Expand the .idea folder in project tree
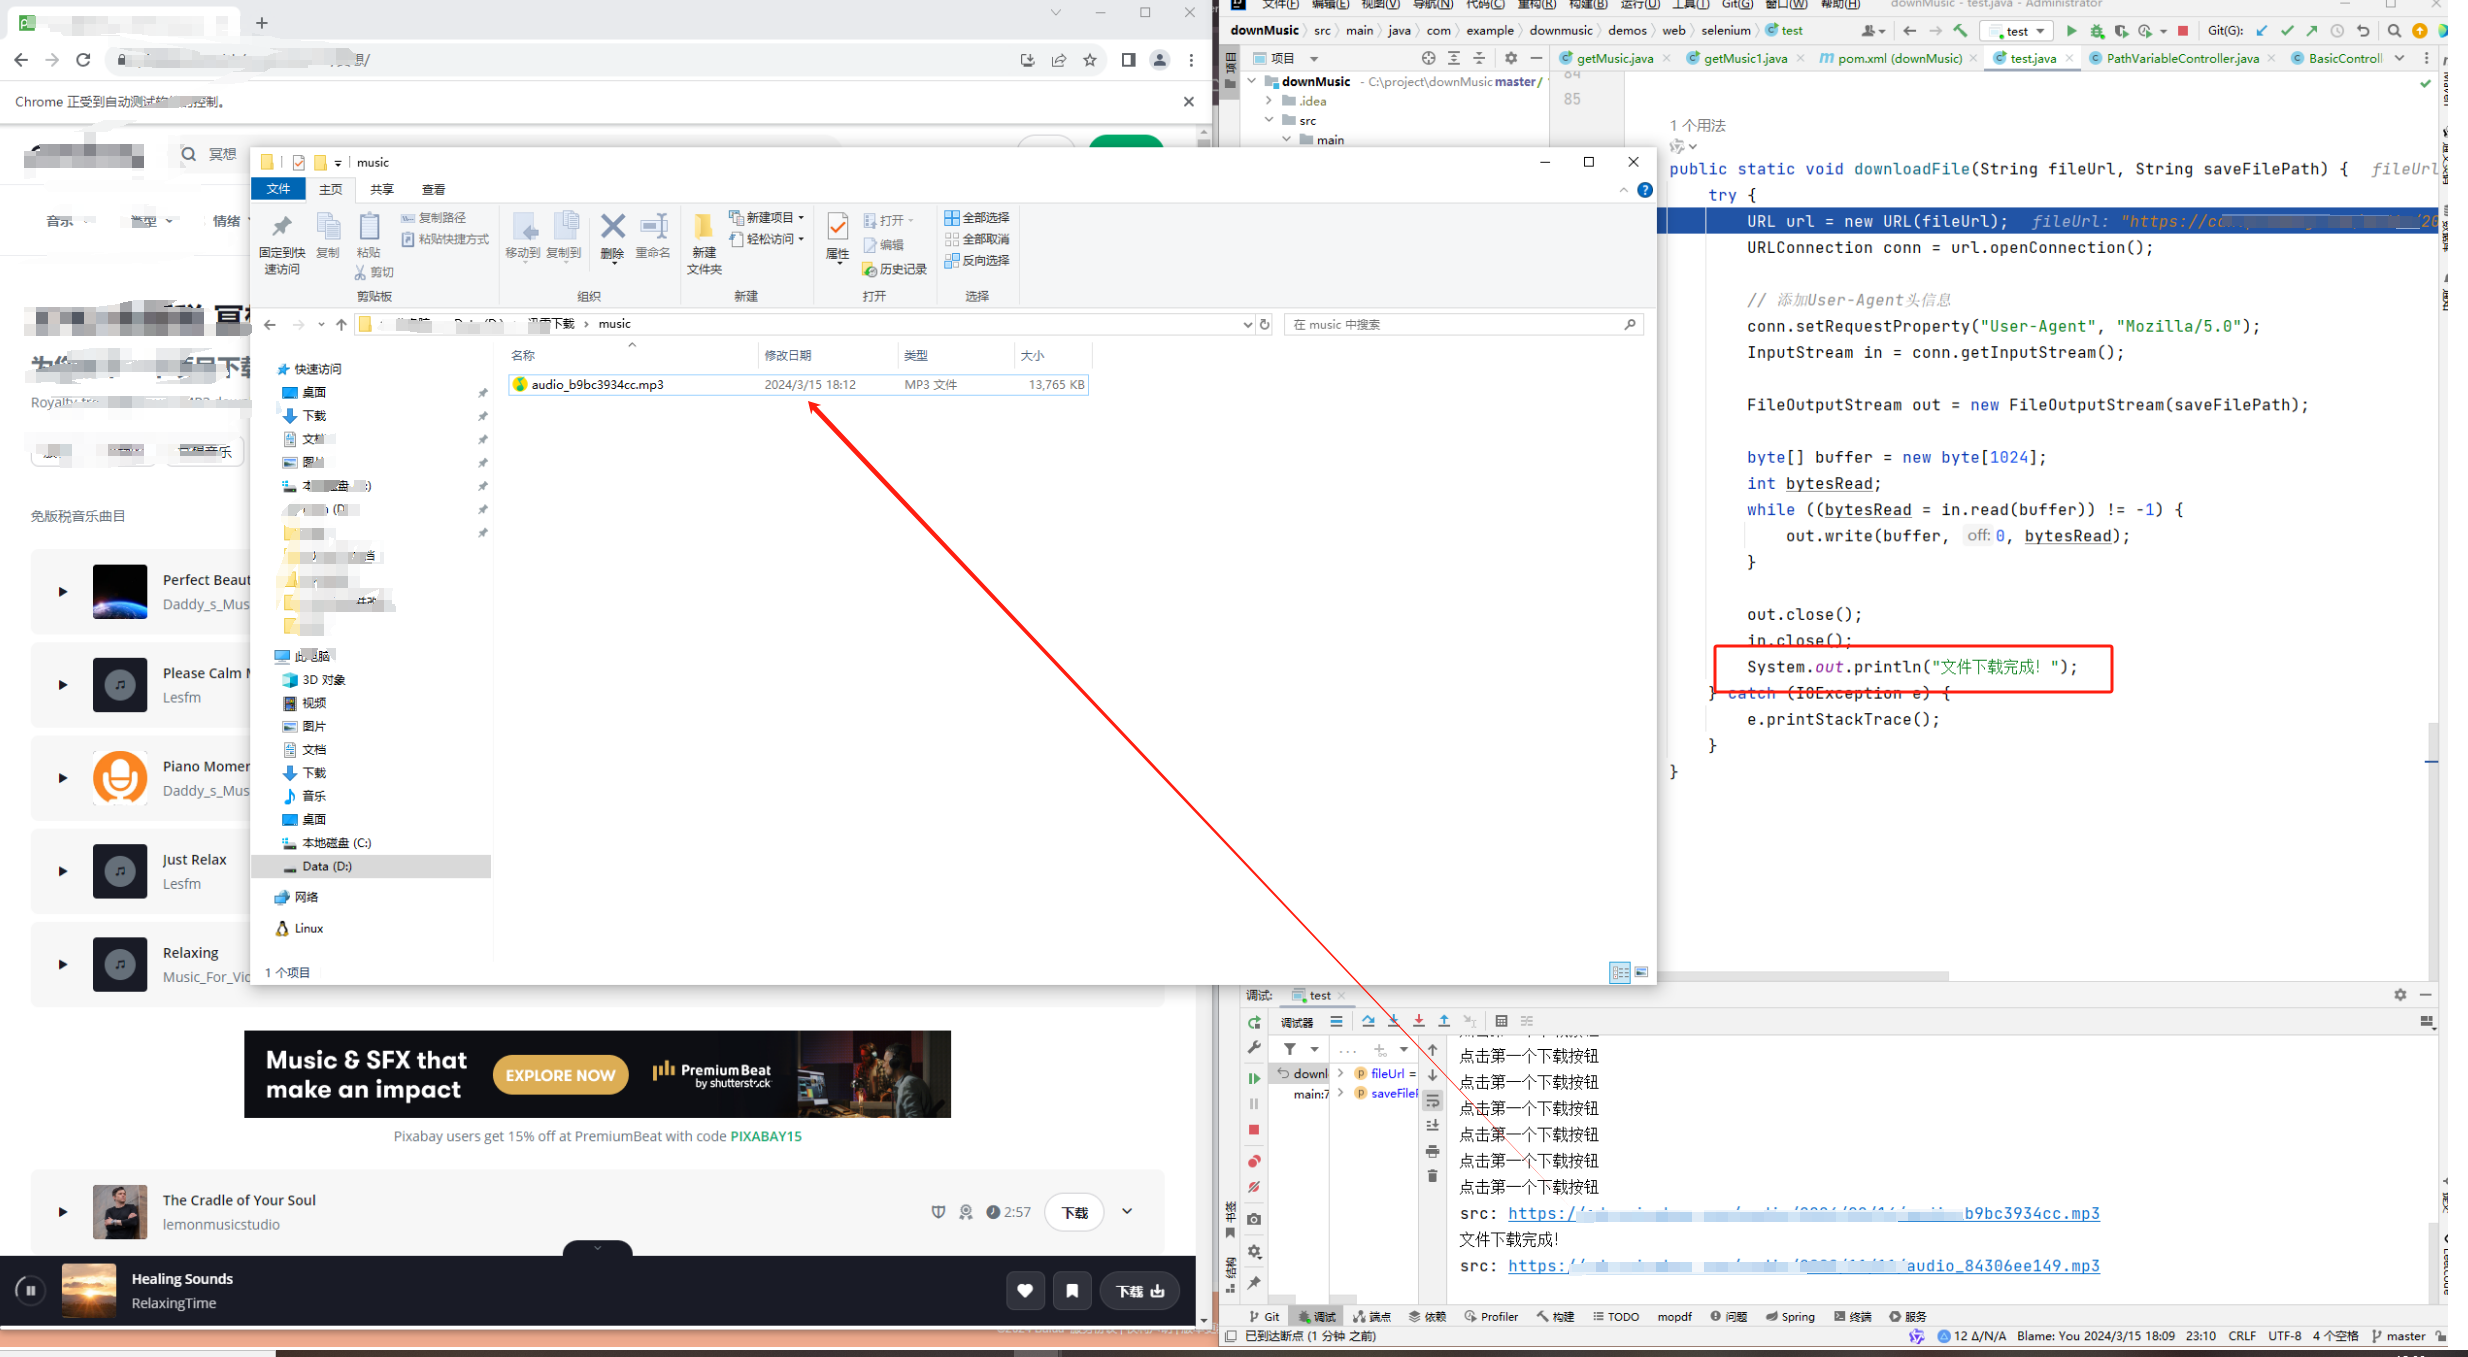Viewport: 2468px width, 1357px height. [1269, 101]
